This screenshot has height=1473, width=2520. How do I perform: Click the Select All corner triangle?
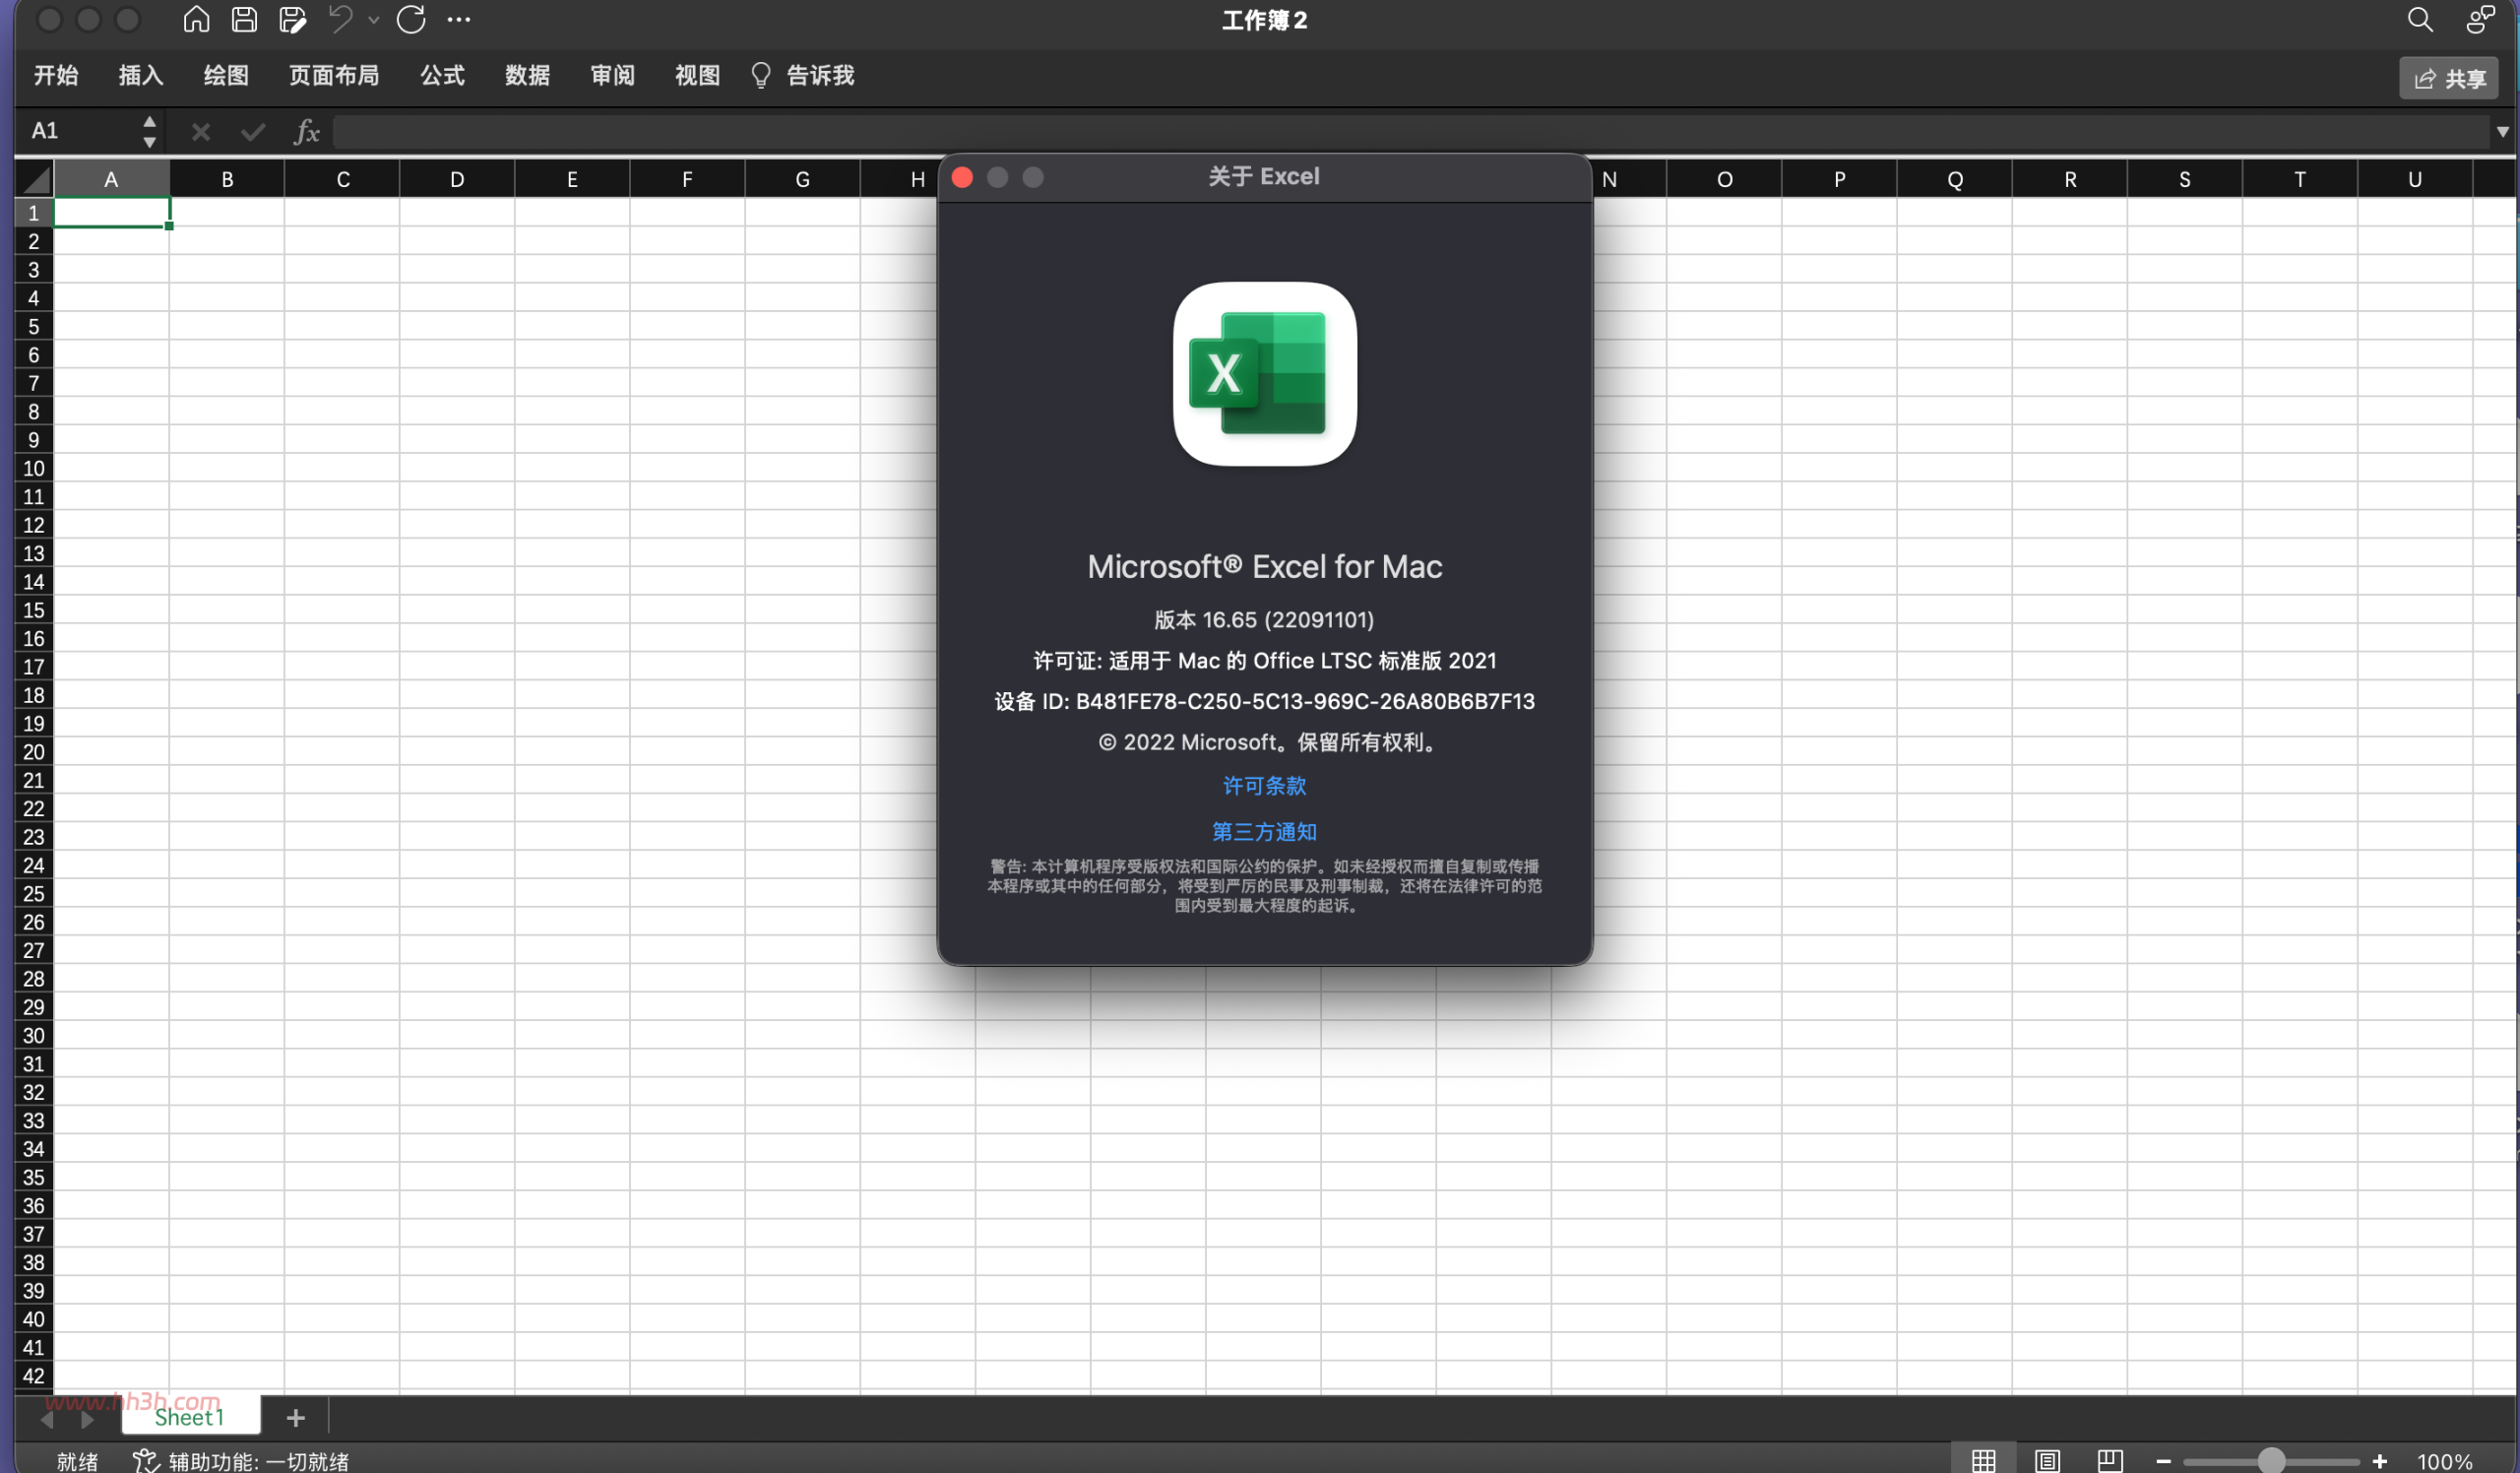click(x=35, y=179)
